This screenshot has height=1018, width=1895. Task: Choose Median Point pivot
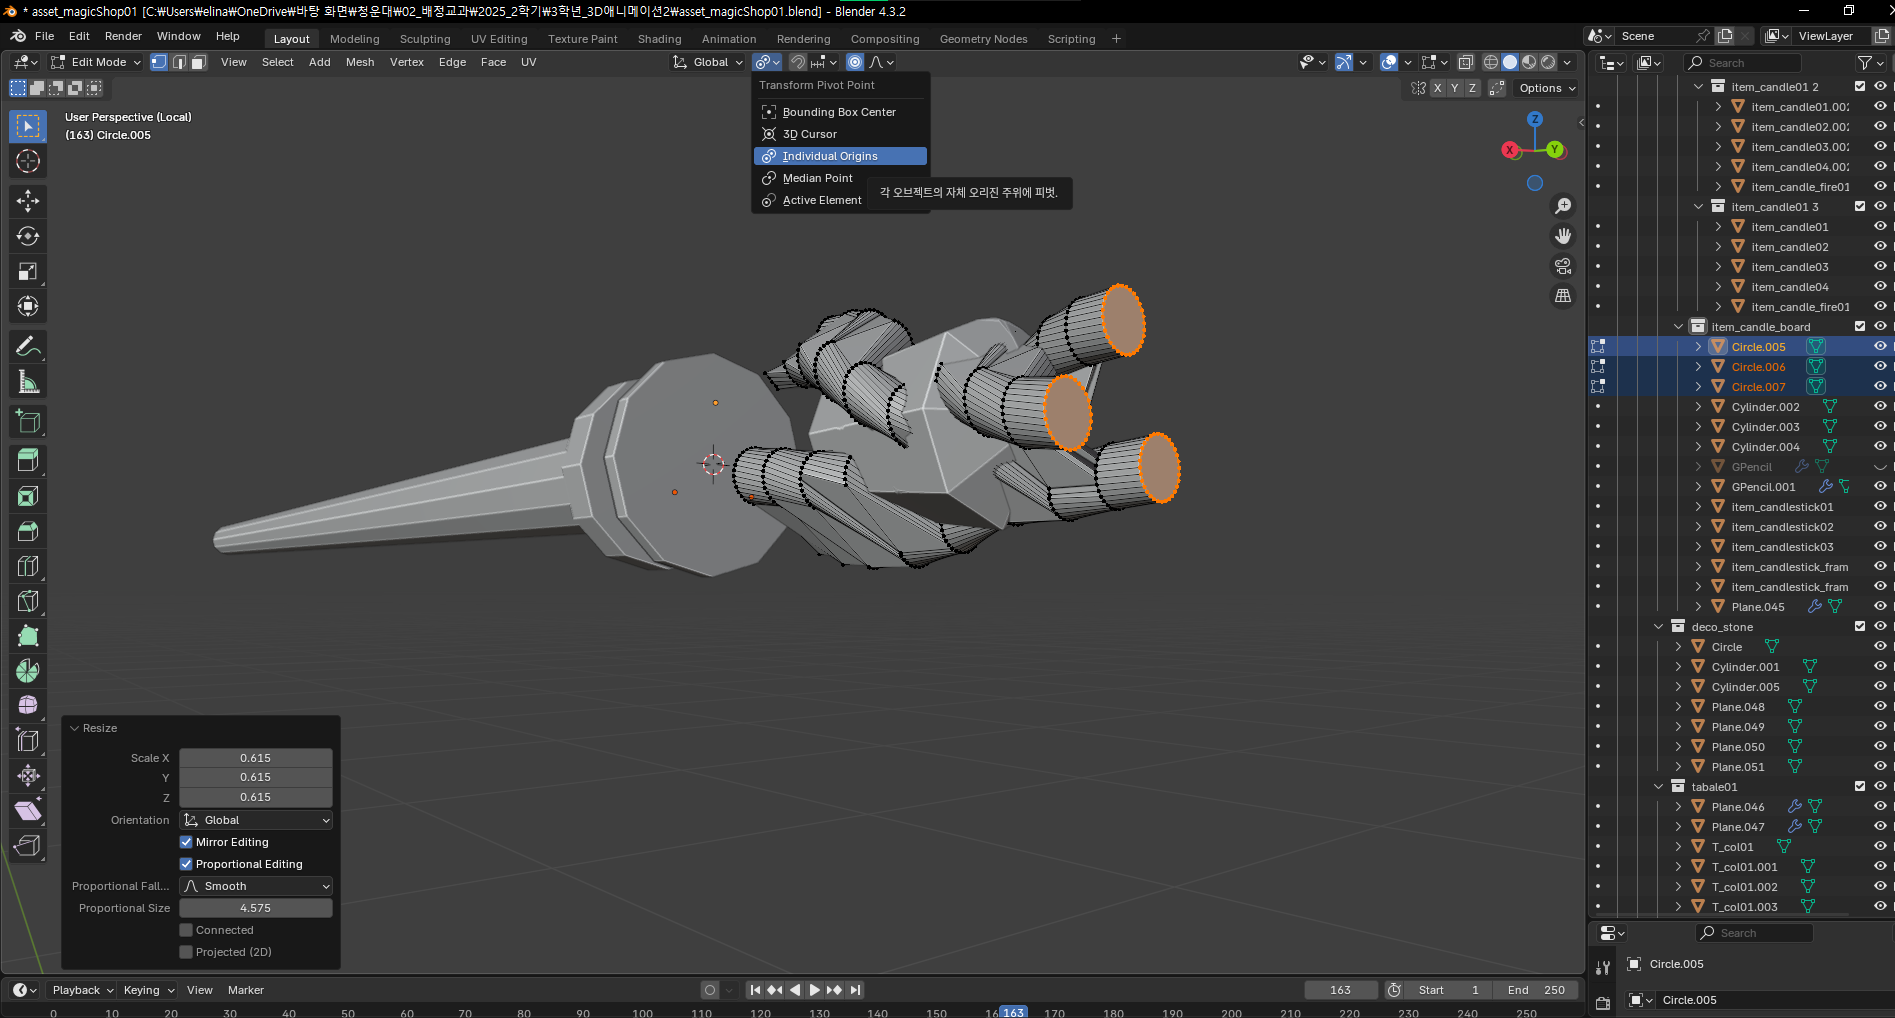pos(839,178)
